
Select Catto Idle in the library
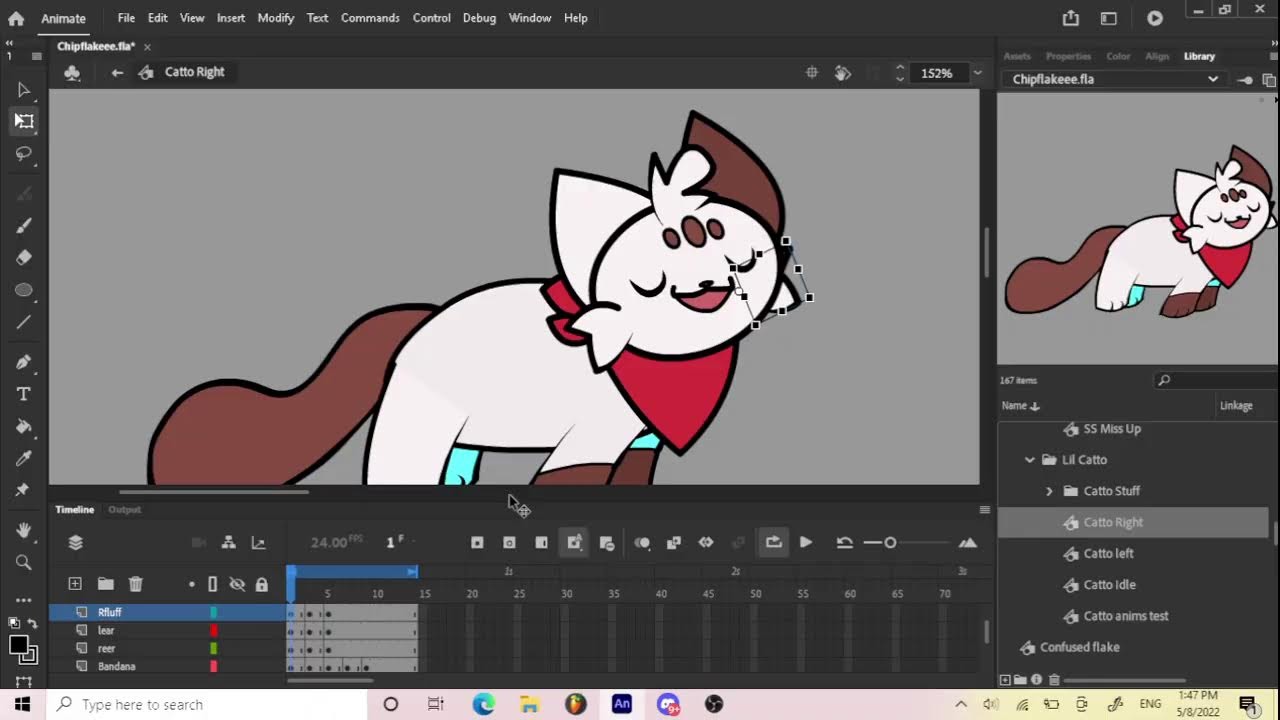click(x=1109, y=585)
